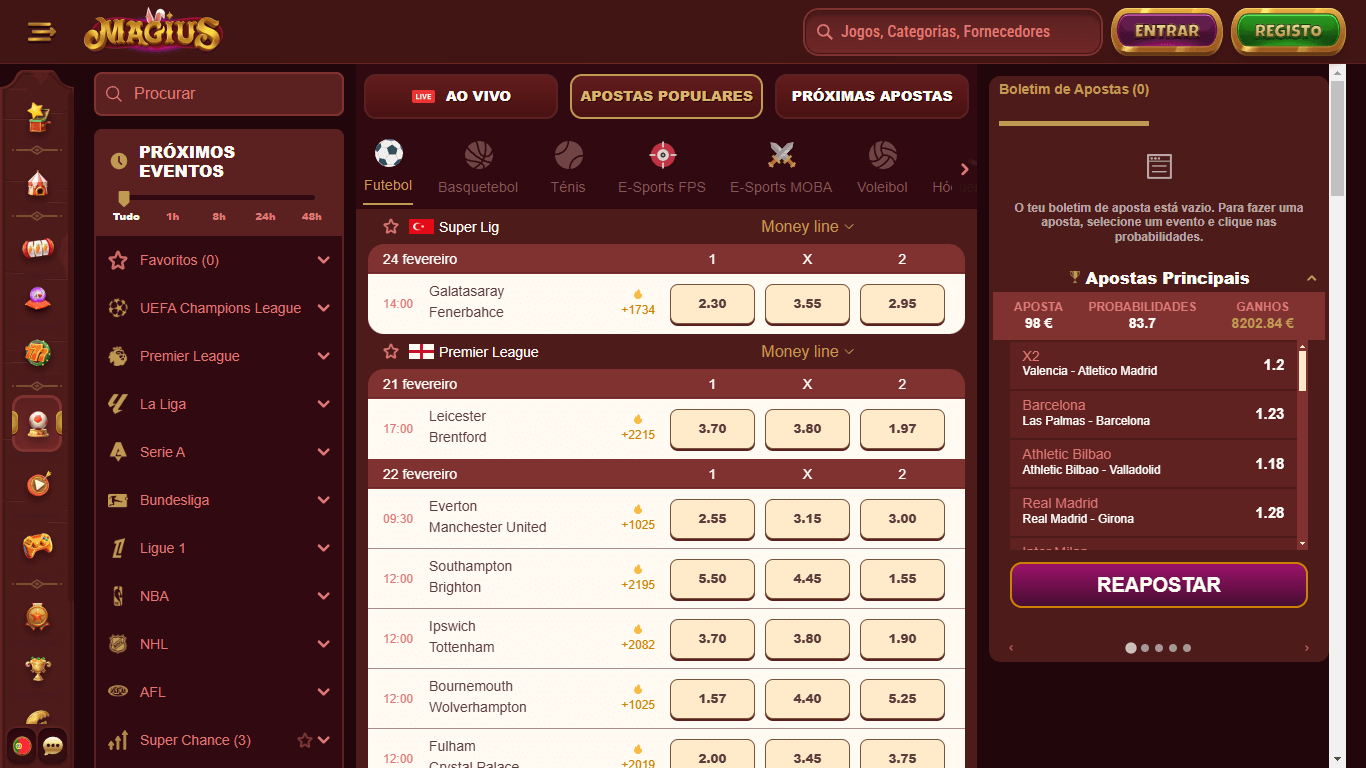Image resolution: width=1366 pixels, height=768 pixels.
Task: Star the Premier League section
Action: pyautogui.click(x=389, y=352)
